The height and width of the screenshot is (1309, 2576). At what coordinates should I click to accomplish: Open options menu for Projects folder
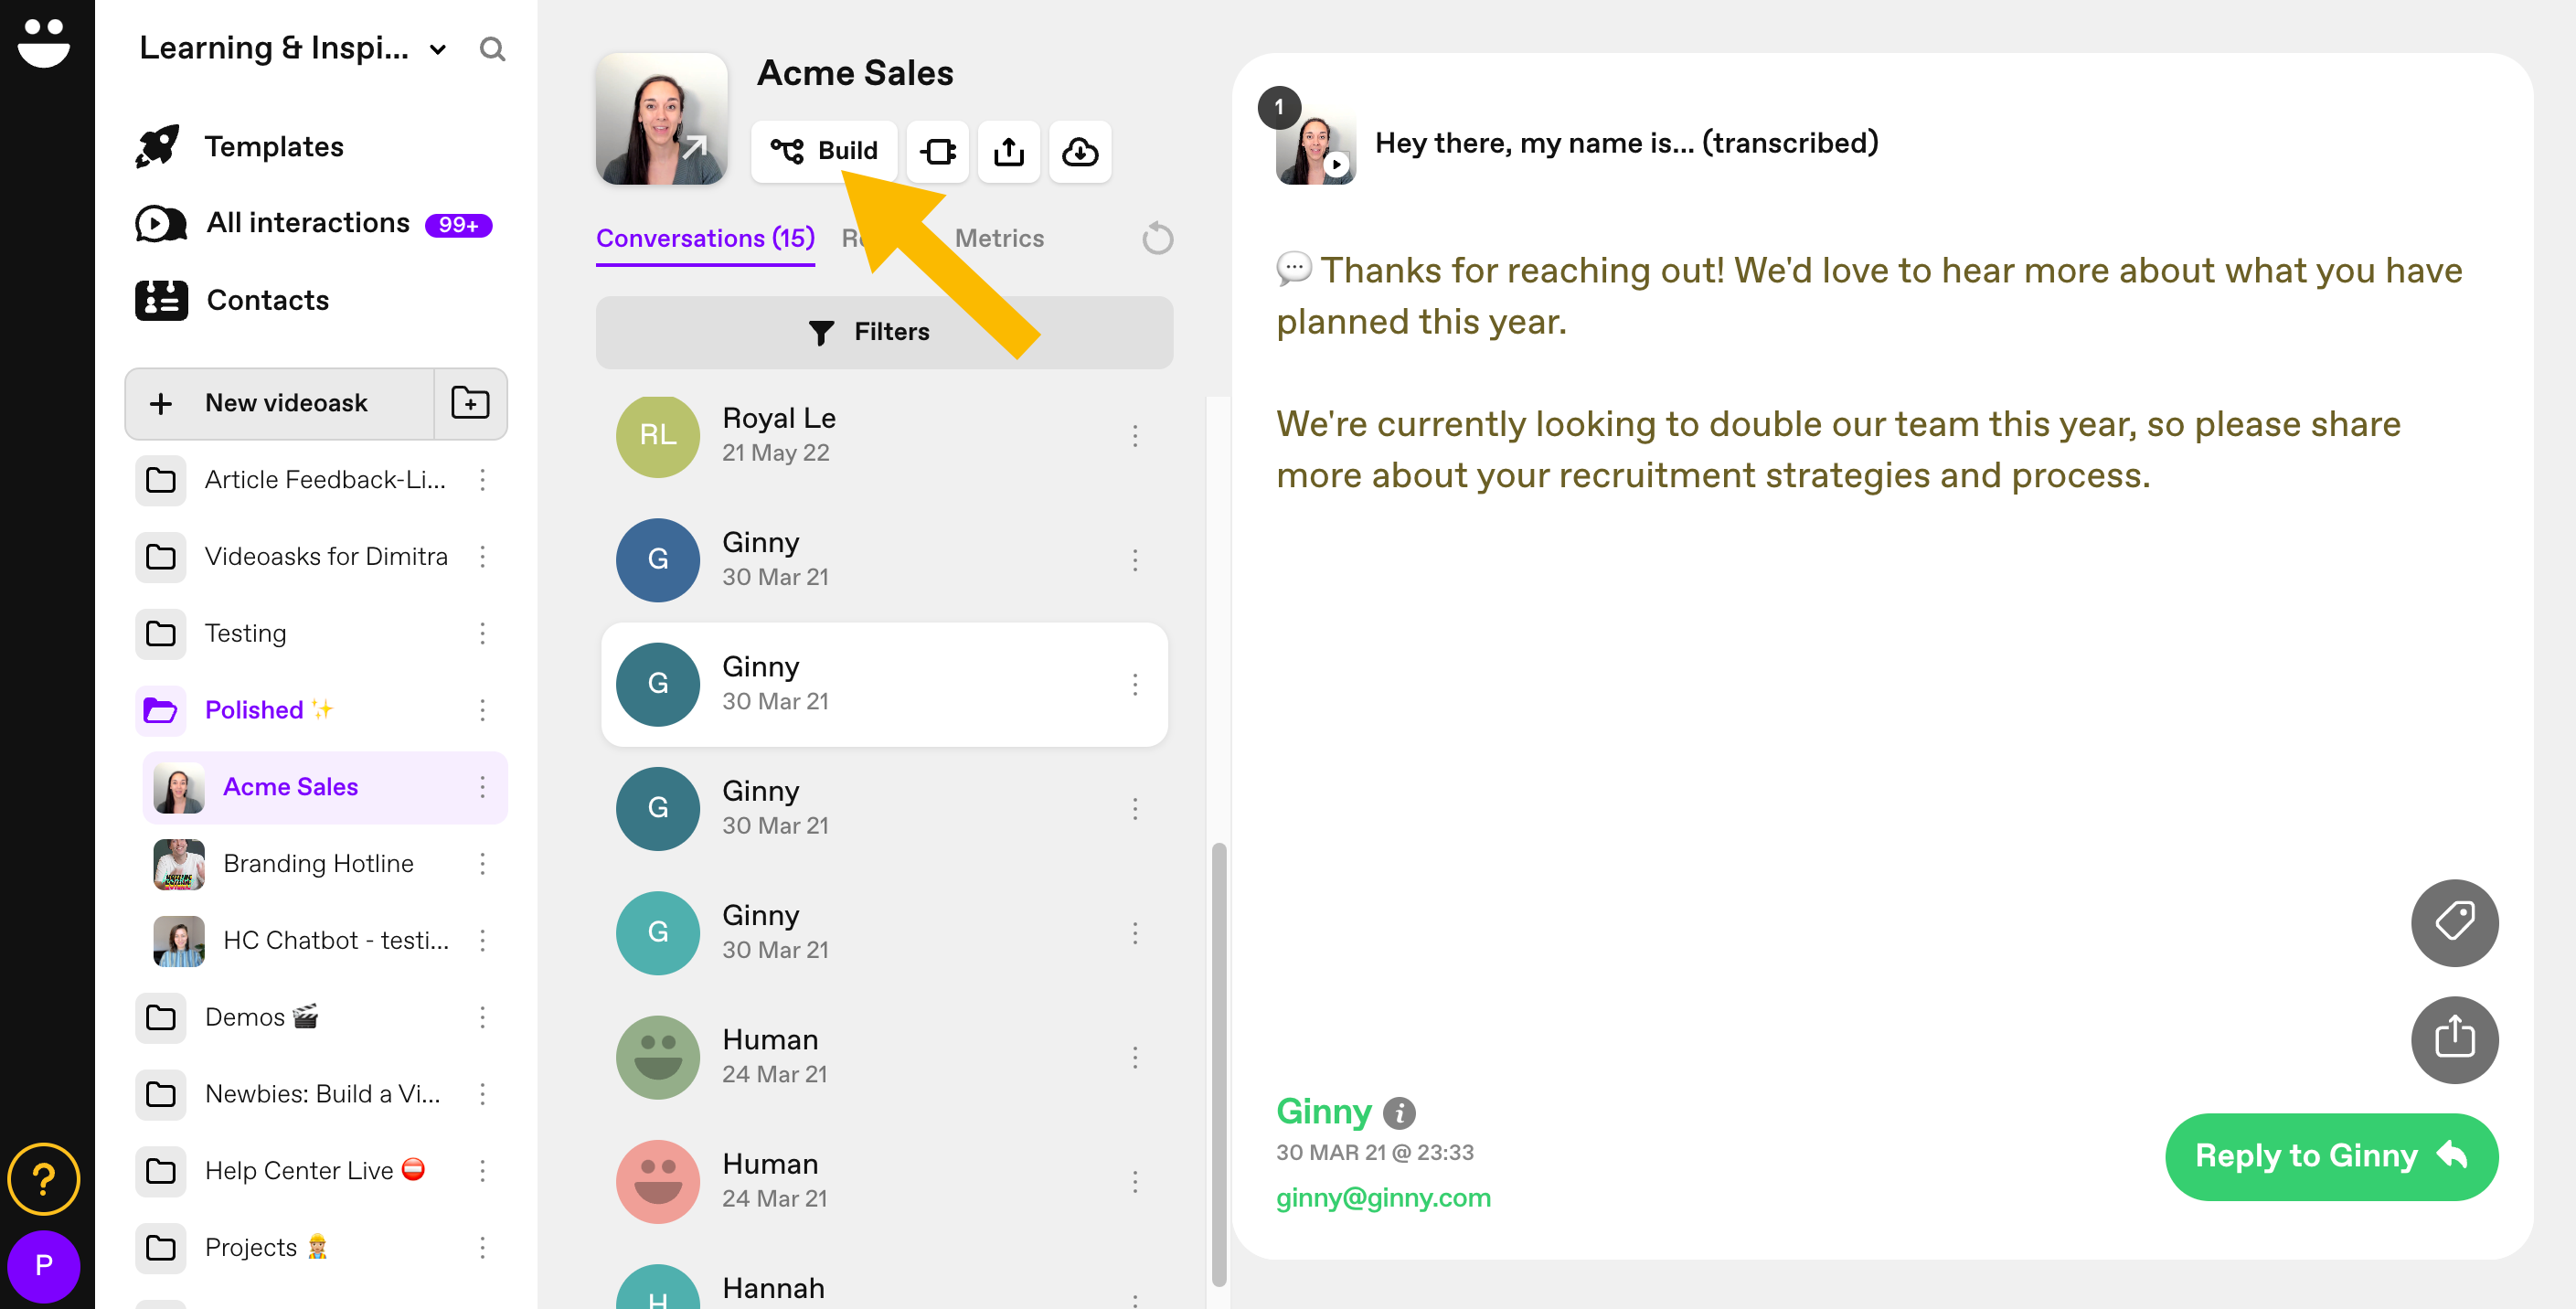click(x=483, y=1248)
